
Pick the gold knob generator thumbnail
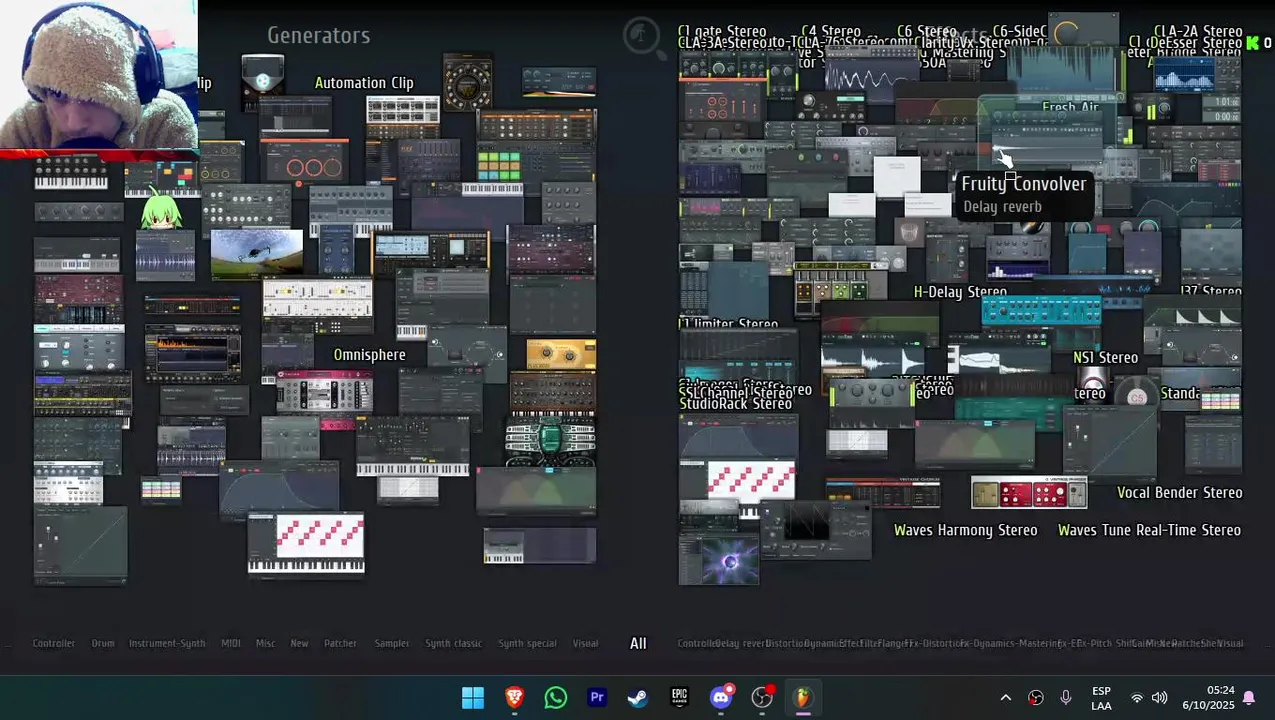(561, 354)
